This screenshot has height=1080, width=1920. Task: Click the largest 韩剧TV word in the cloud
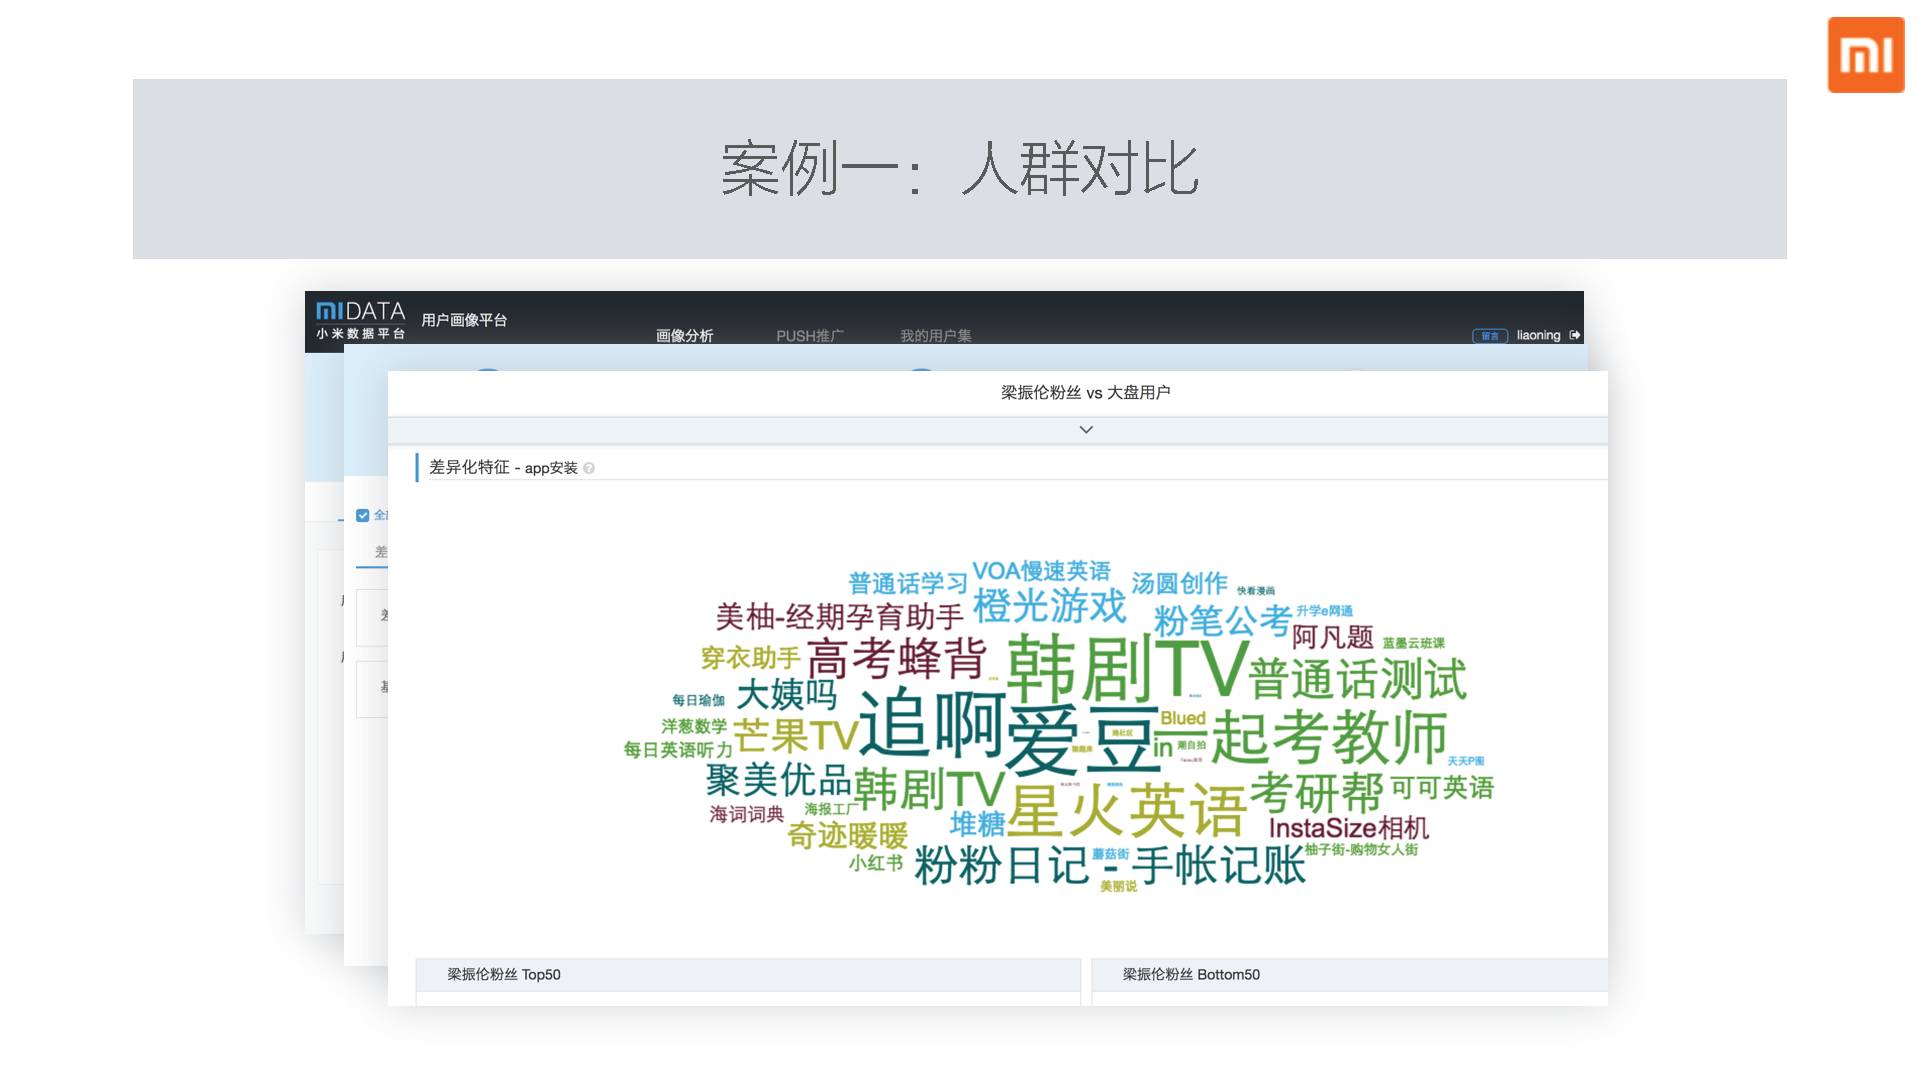1127,668
